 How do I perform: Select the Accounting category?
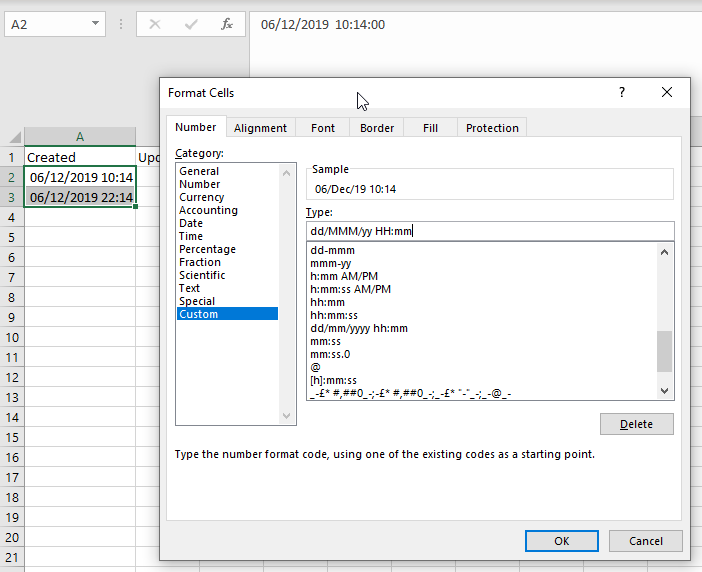pyautogui.click(x=227, y=210)
